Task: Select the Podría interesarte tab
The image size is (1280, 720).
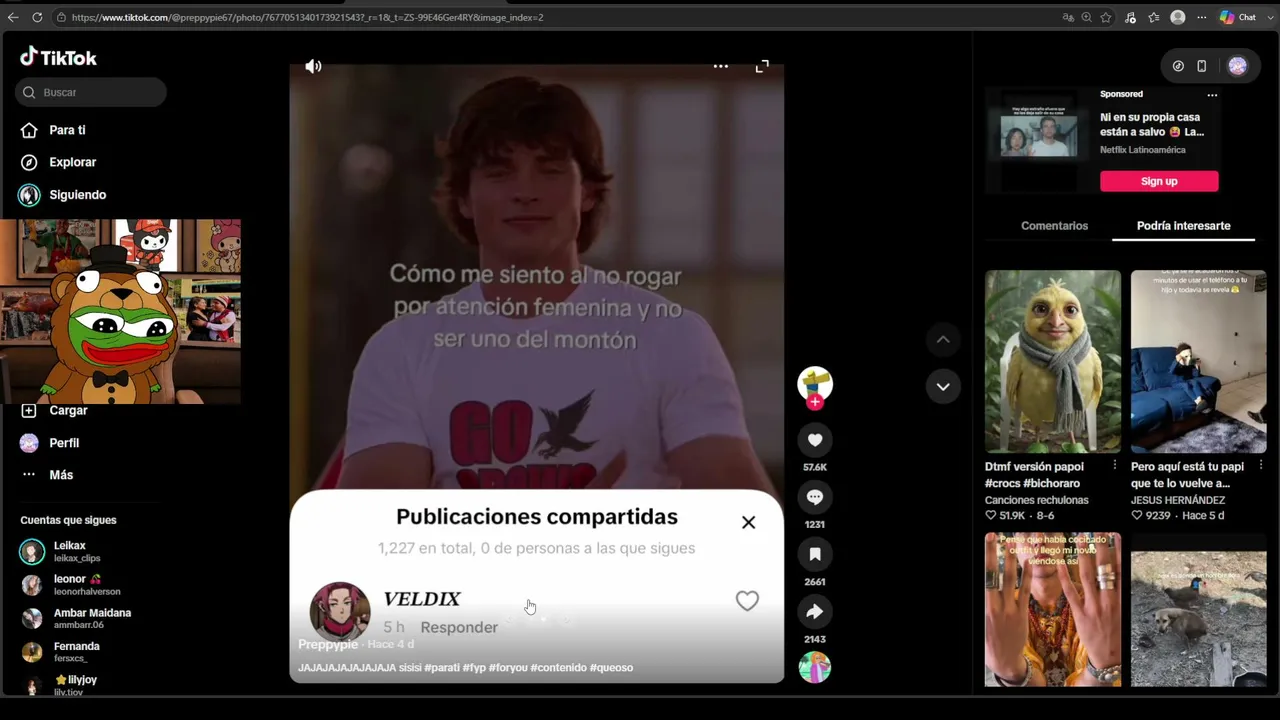Action: [1184, 226]
